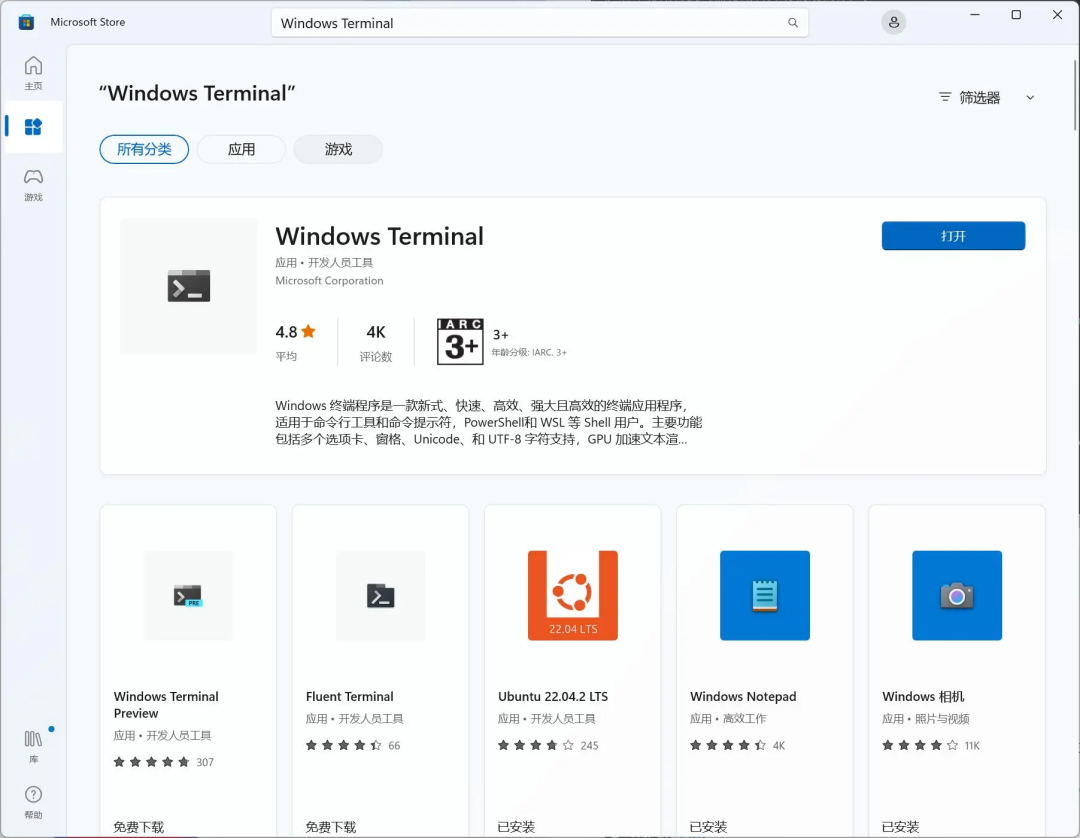Click the orange star beside 4.8 rating
The image size is (1080, 838).
[x=309, y=331]
